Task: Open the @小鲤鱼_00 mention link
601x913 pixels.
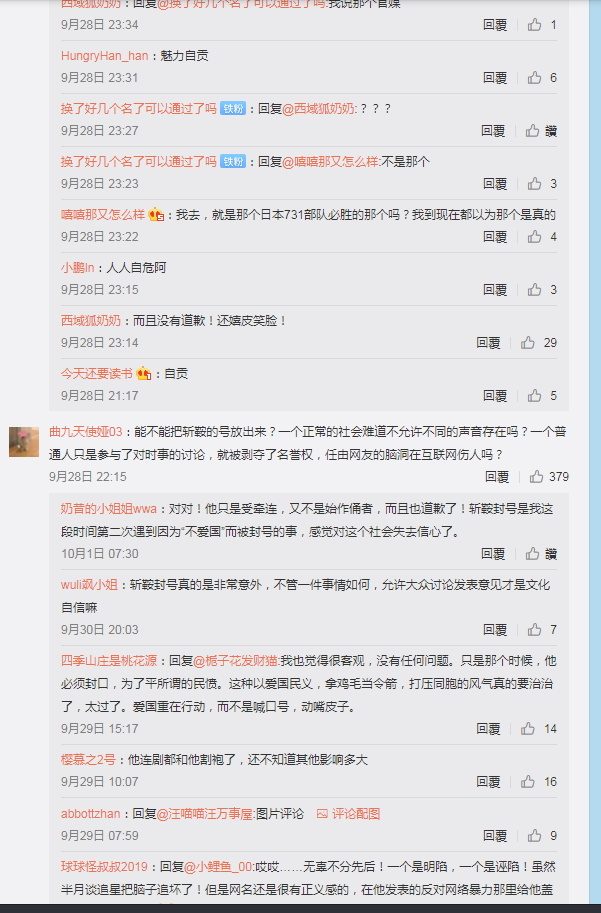Action: coord(219,866)
